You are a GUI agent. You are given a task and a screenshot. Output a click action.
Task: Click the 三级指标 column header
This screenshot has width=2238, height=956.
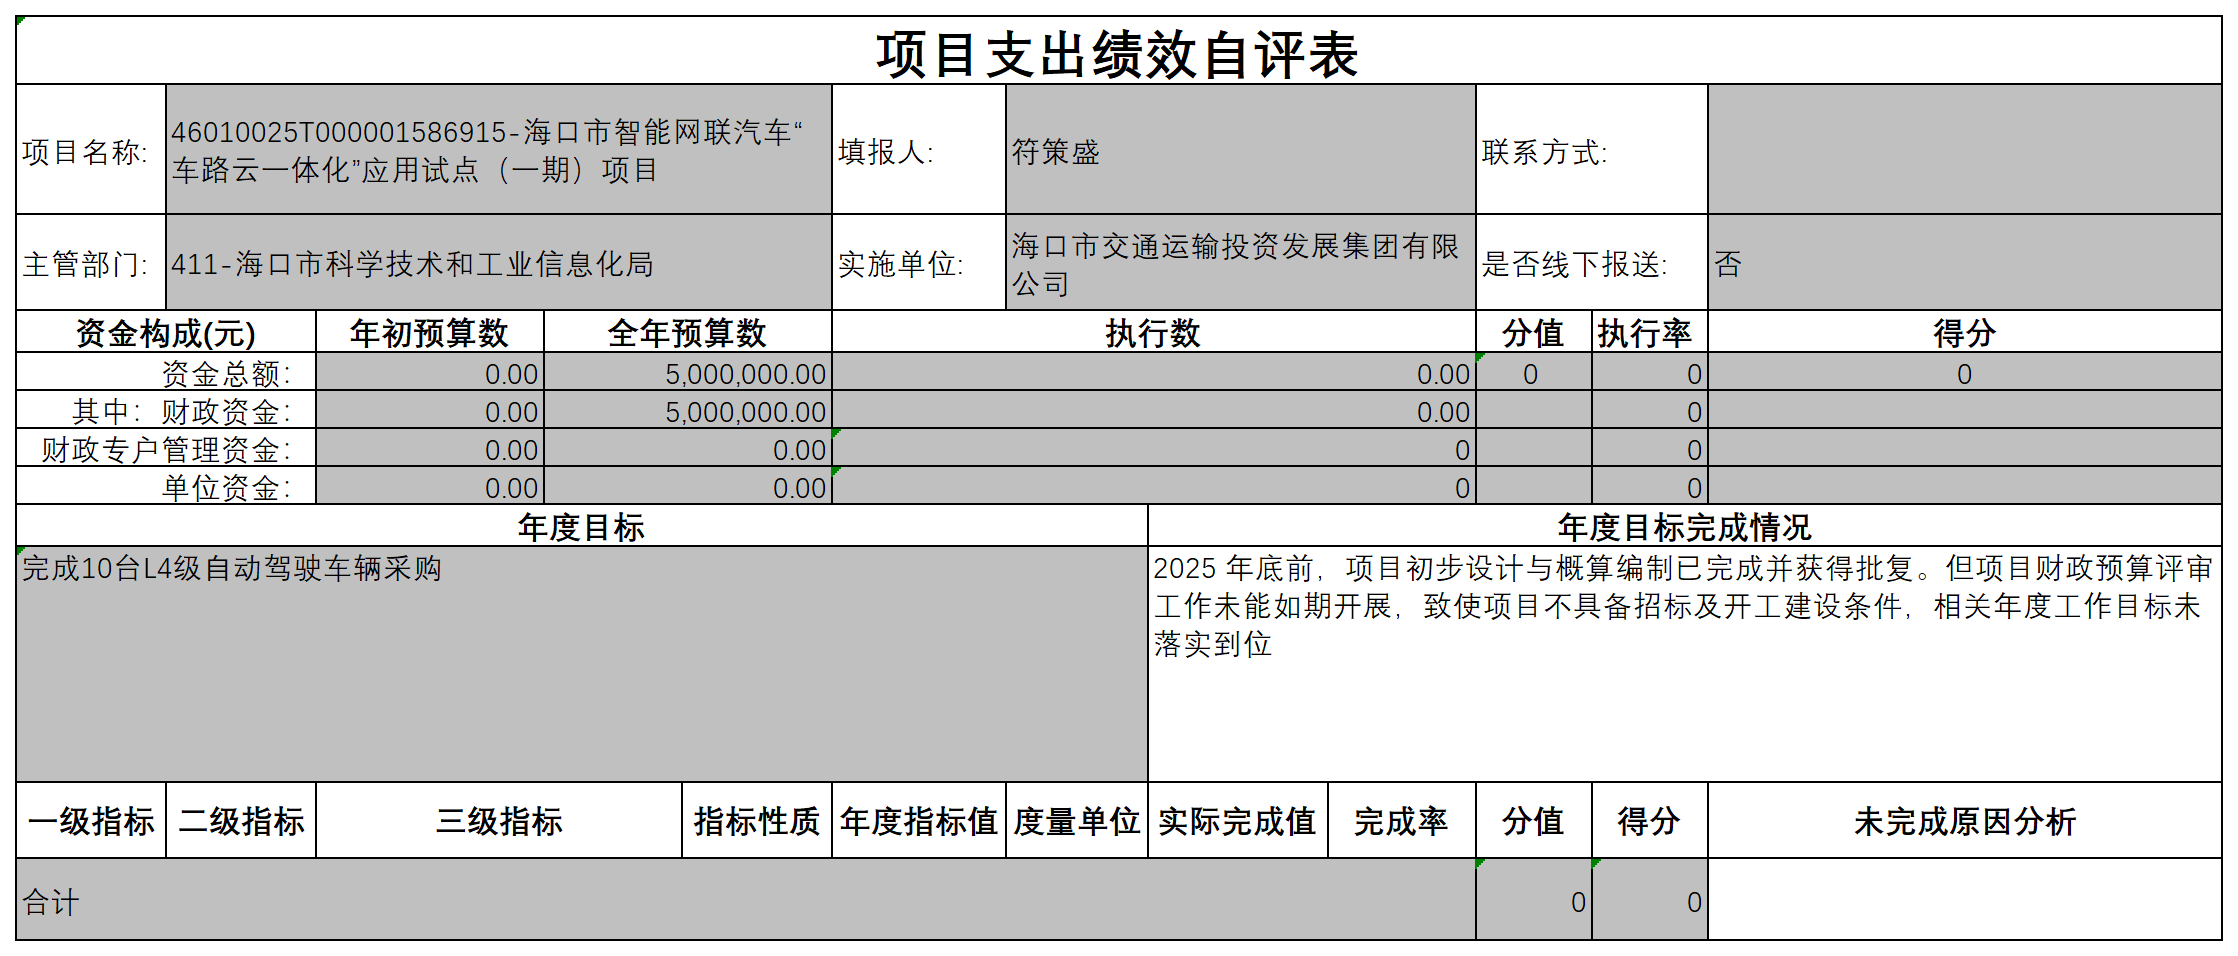tap(499, 820)
